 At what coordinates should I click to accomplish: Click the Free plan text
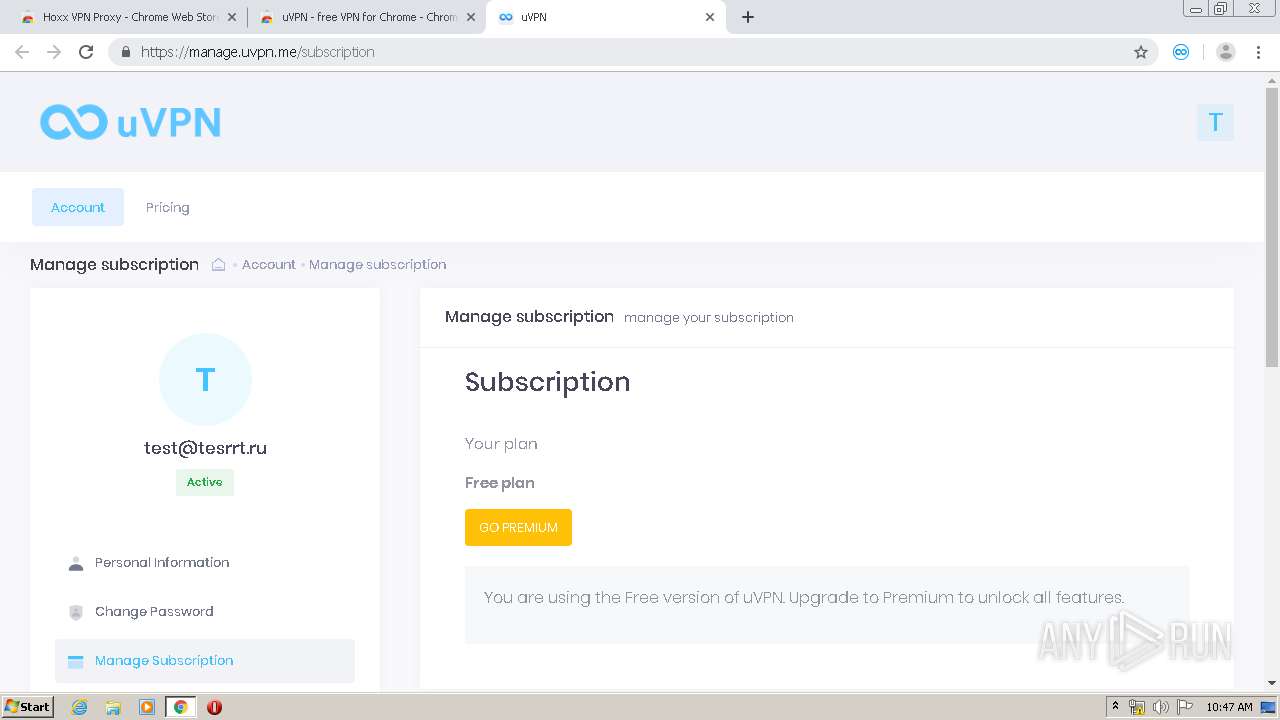pos(499,483)
